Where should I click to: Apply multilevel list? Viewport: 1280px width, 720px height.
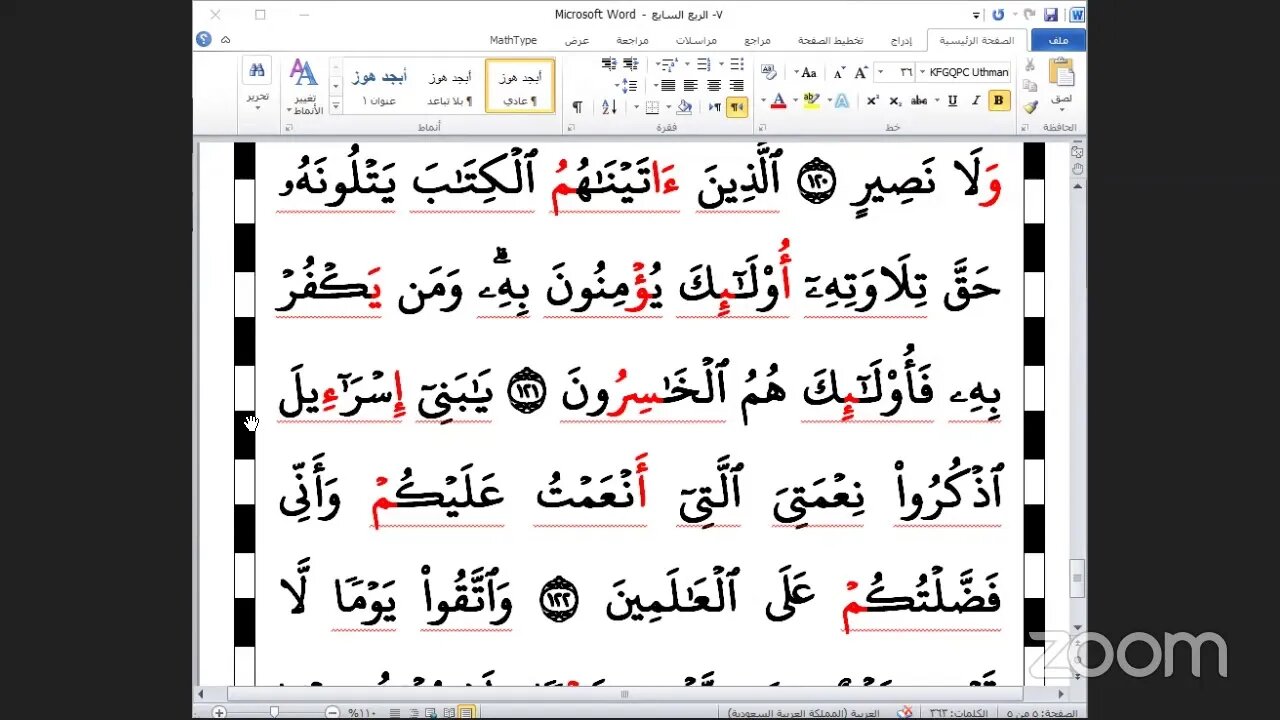coord(668,64)
